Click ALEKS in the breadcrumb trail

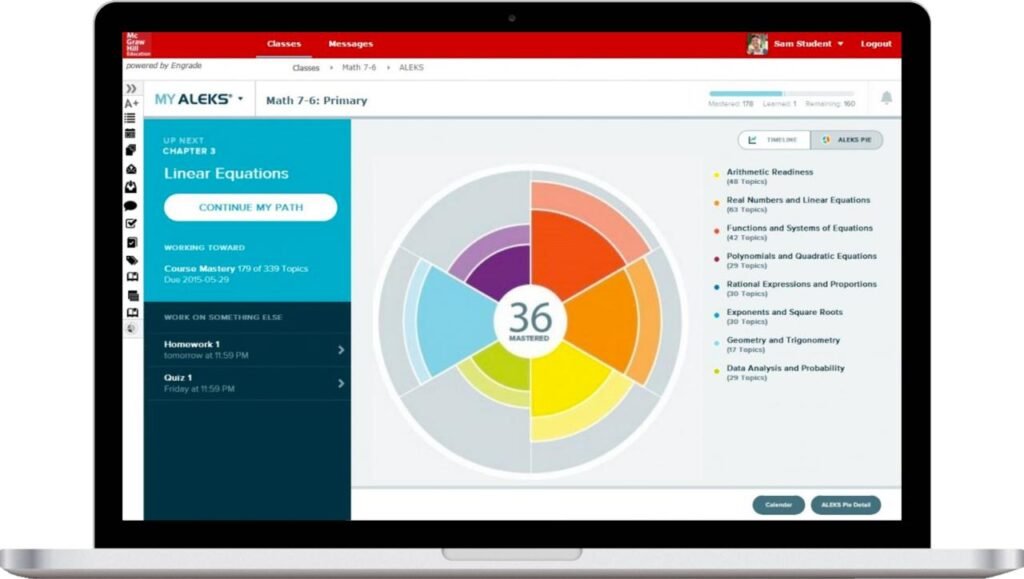(411, 67)
